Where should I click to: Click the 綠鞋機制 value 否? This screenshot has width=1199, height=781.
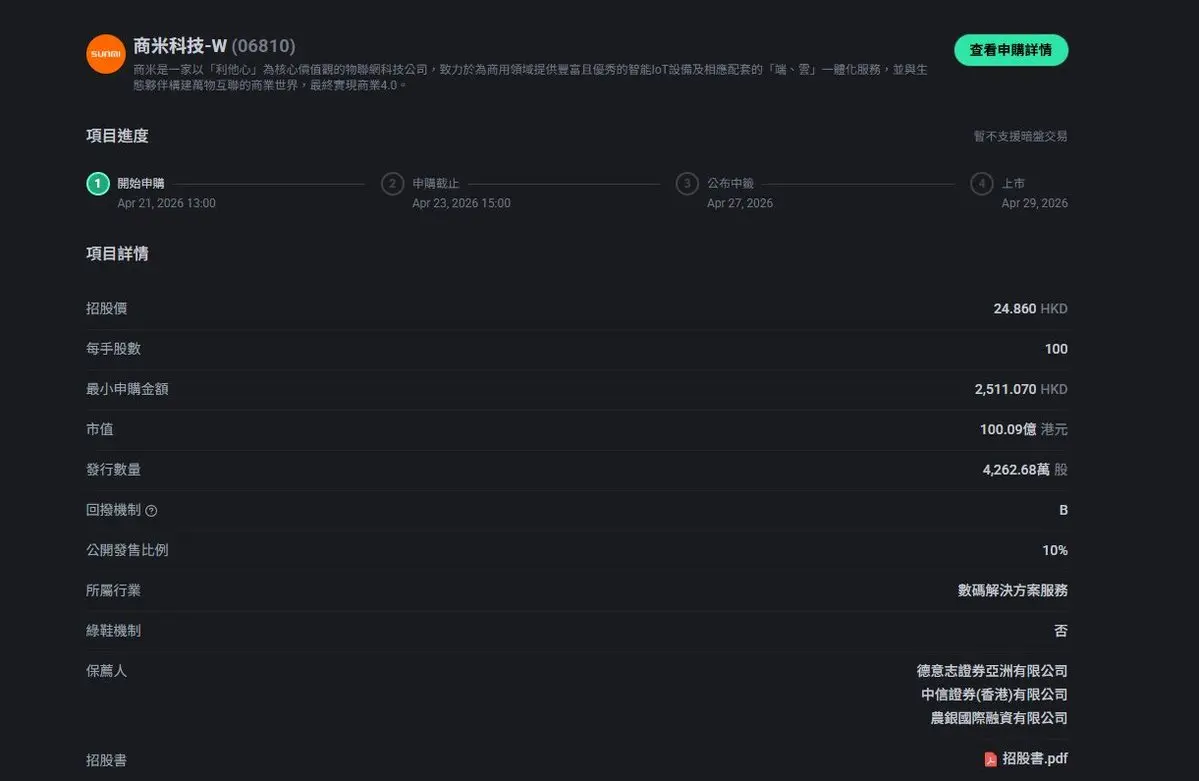coord(1061,631)
